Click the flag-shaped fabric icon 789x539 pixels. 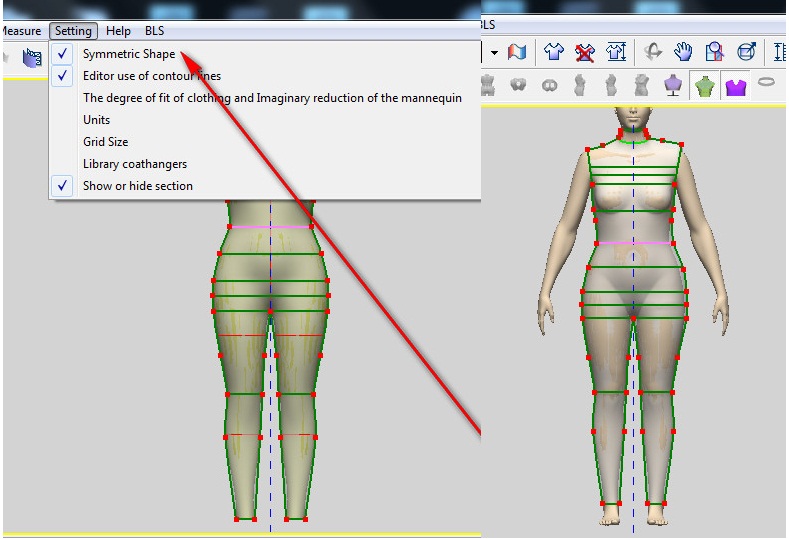(517, 51)
